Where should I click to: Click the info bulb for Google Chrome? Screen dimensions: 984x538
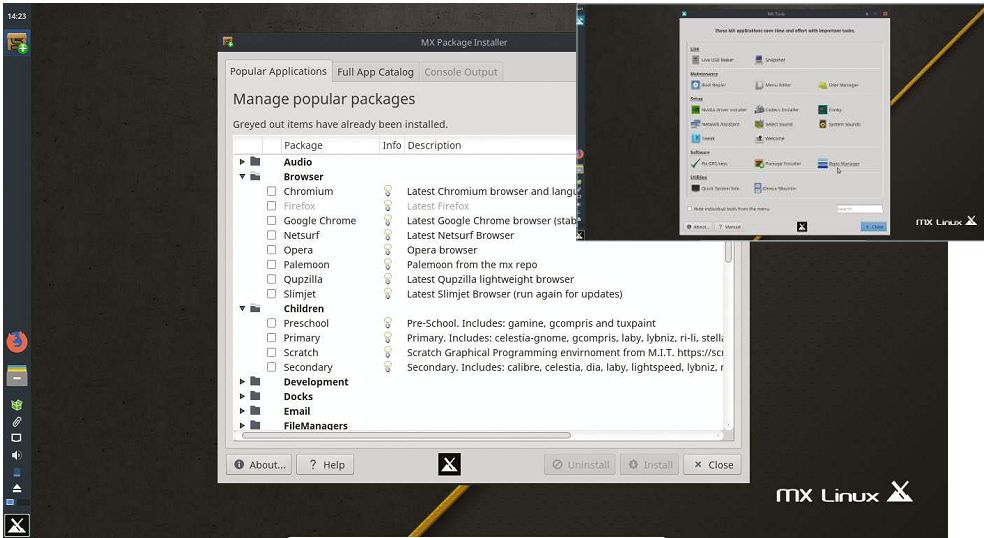click(388, 220)
